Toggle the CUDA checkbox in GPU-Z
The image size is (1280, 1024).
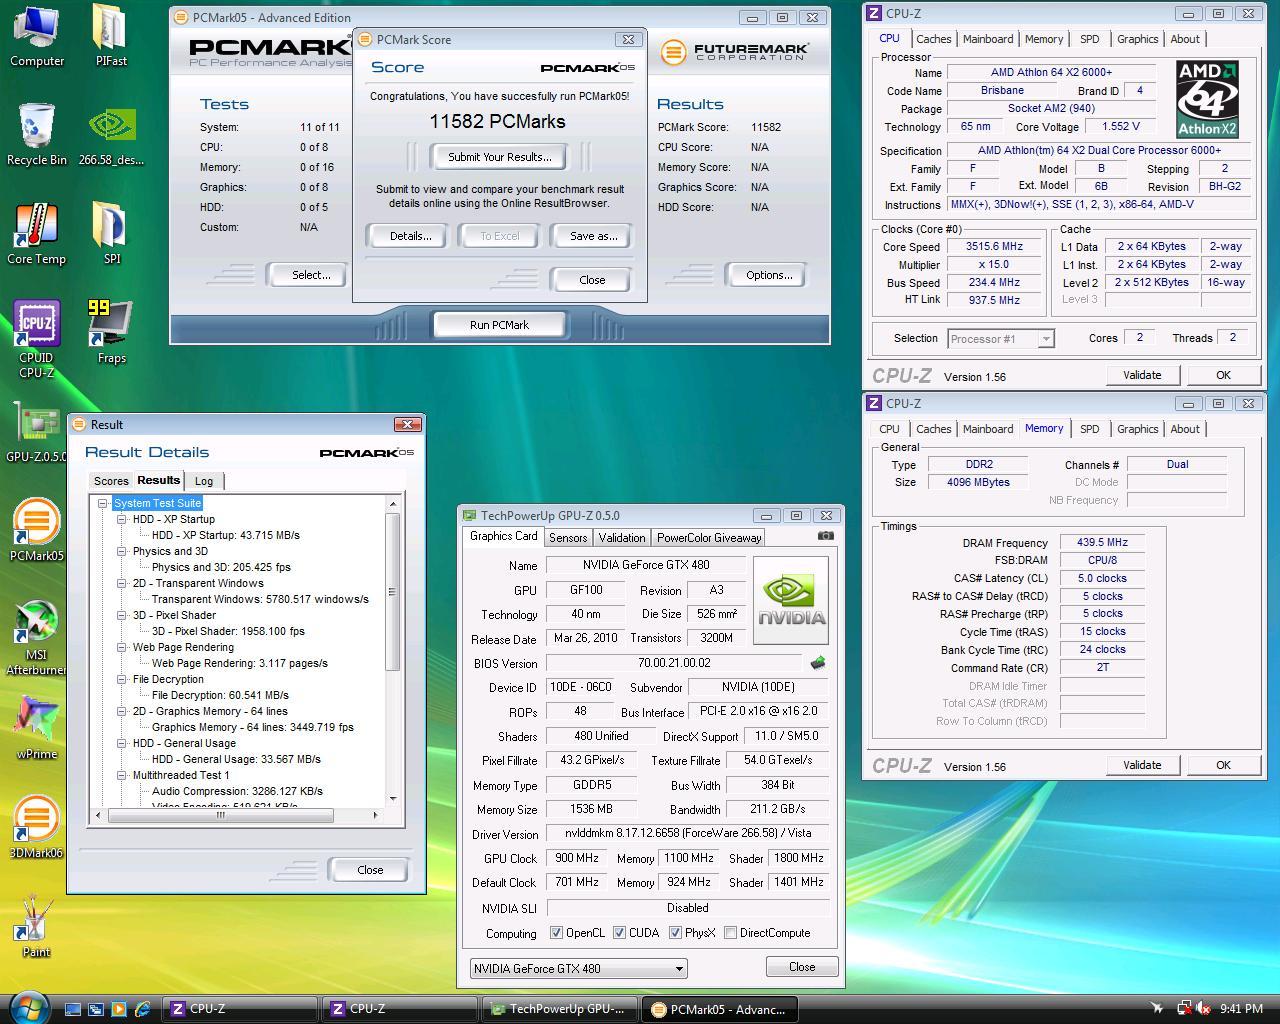(619, 933)
